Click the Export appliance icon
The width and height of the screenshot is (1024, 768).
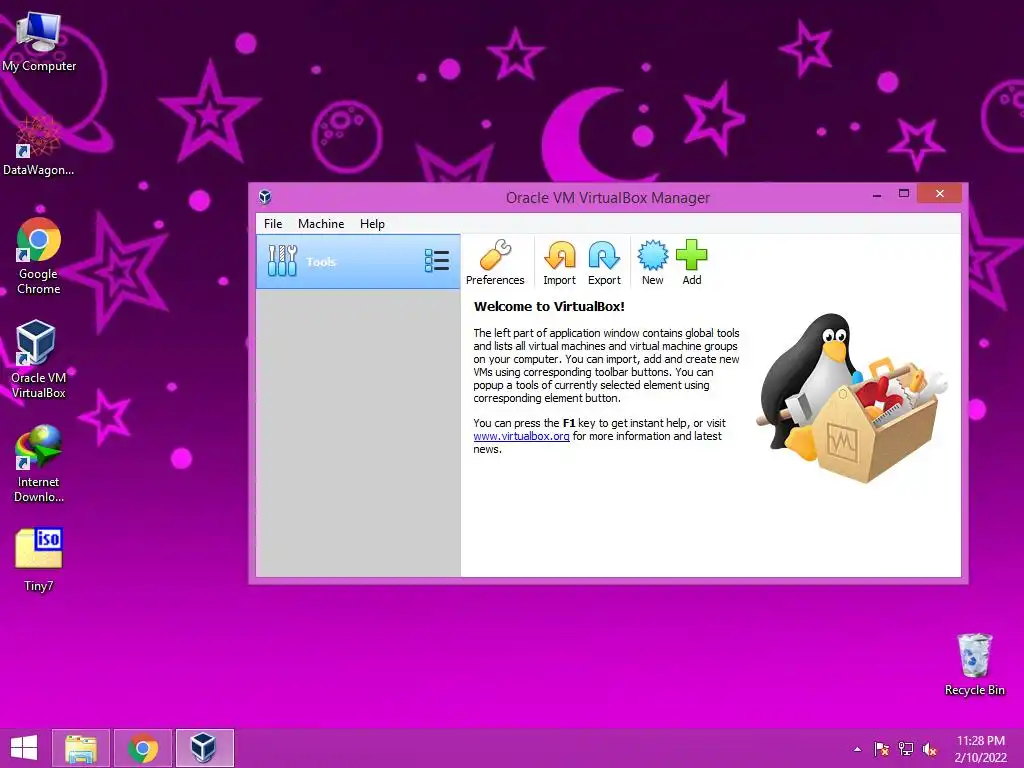pos(604,263)
